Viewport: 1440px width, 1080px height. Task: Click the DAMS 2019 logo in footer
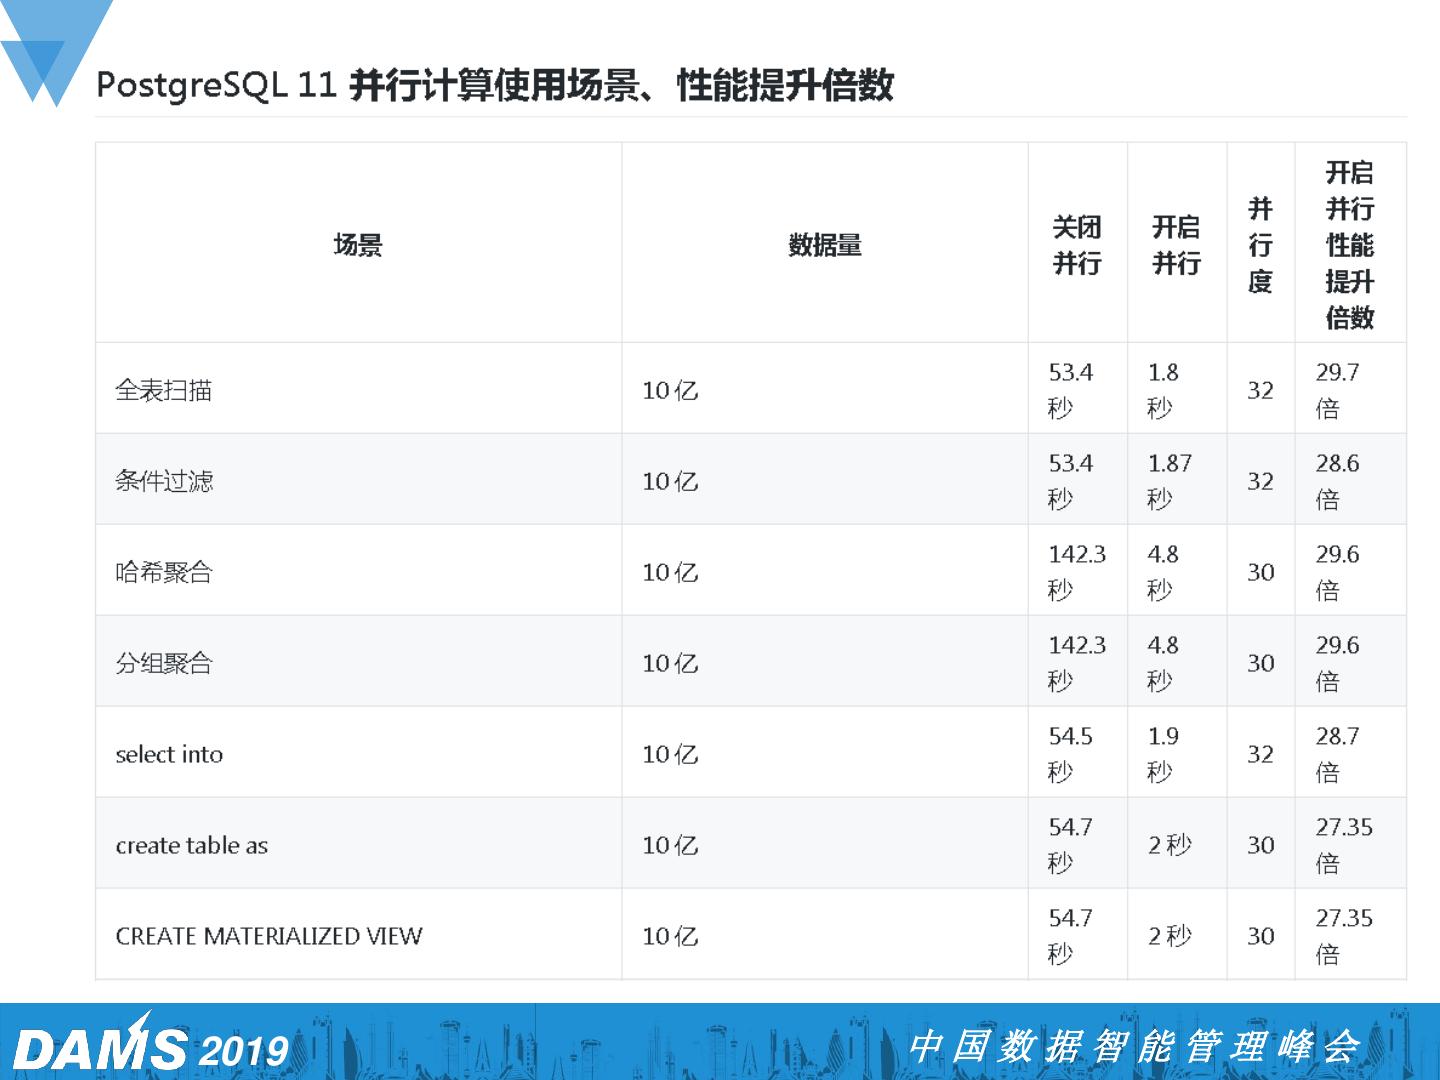tap(151, 1045)
